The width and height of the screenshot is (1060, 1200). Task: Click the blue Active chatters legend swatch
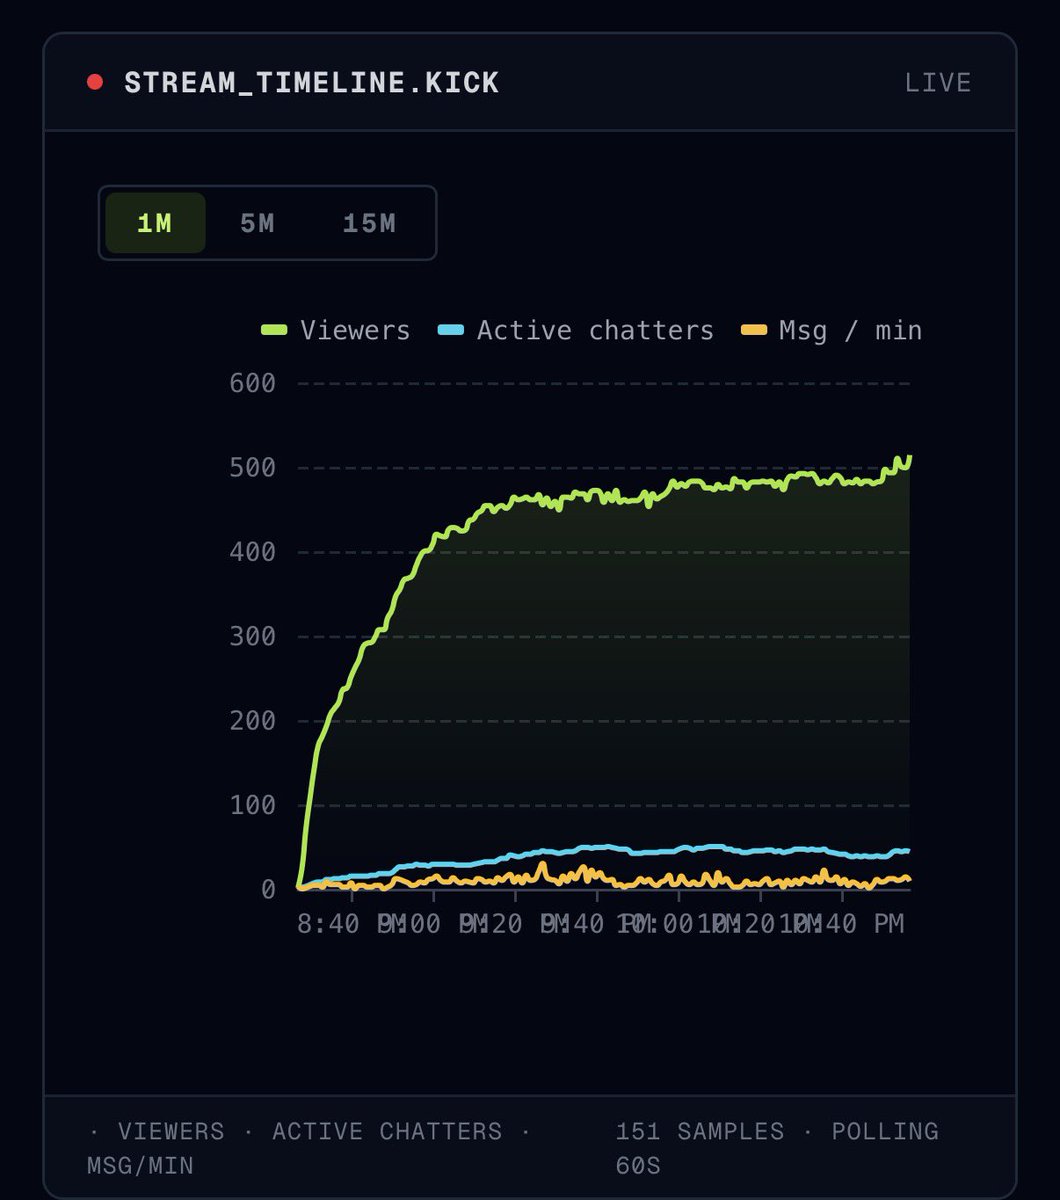click(451, 330)
